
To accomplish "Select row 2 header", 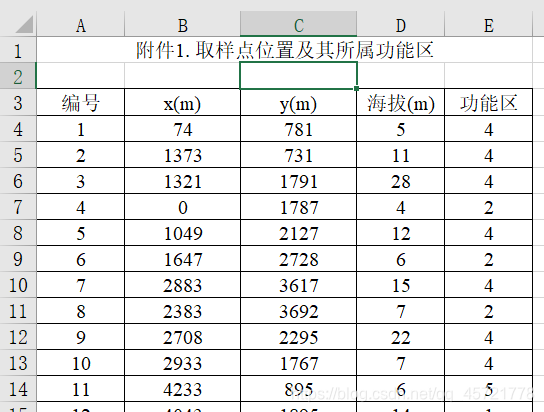I will point(18,76).
